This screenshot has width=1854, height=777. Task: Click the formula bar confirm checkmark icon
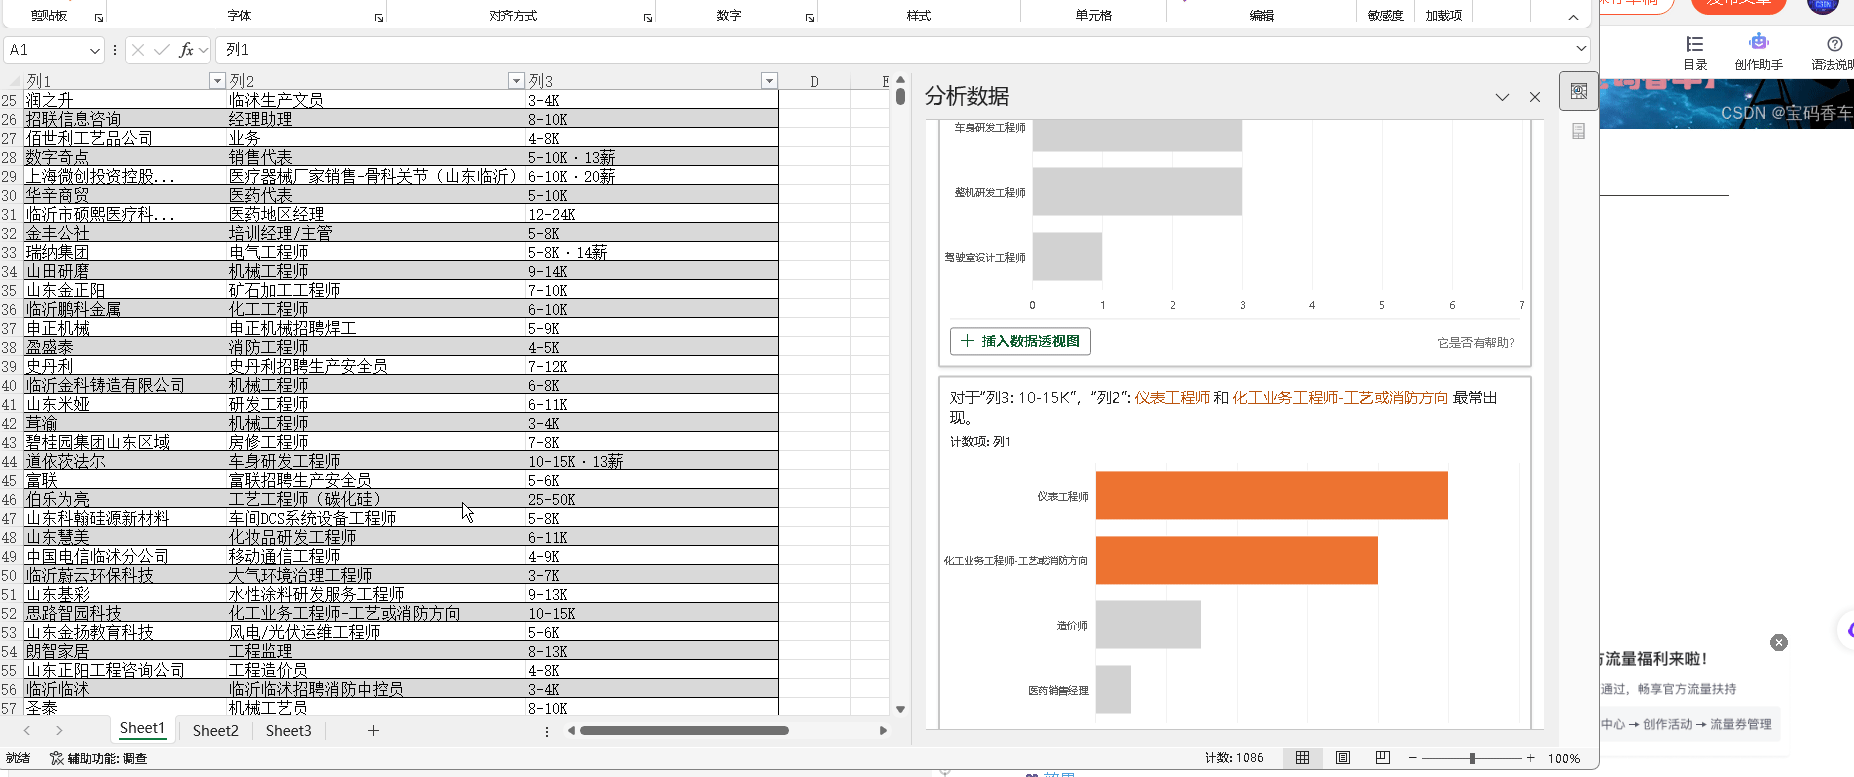pyautogui.click(x=161, y=50)
